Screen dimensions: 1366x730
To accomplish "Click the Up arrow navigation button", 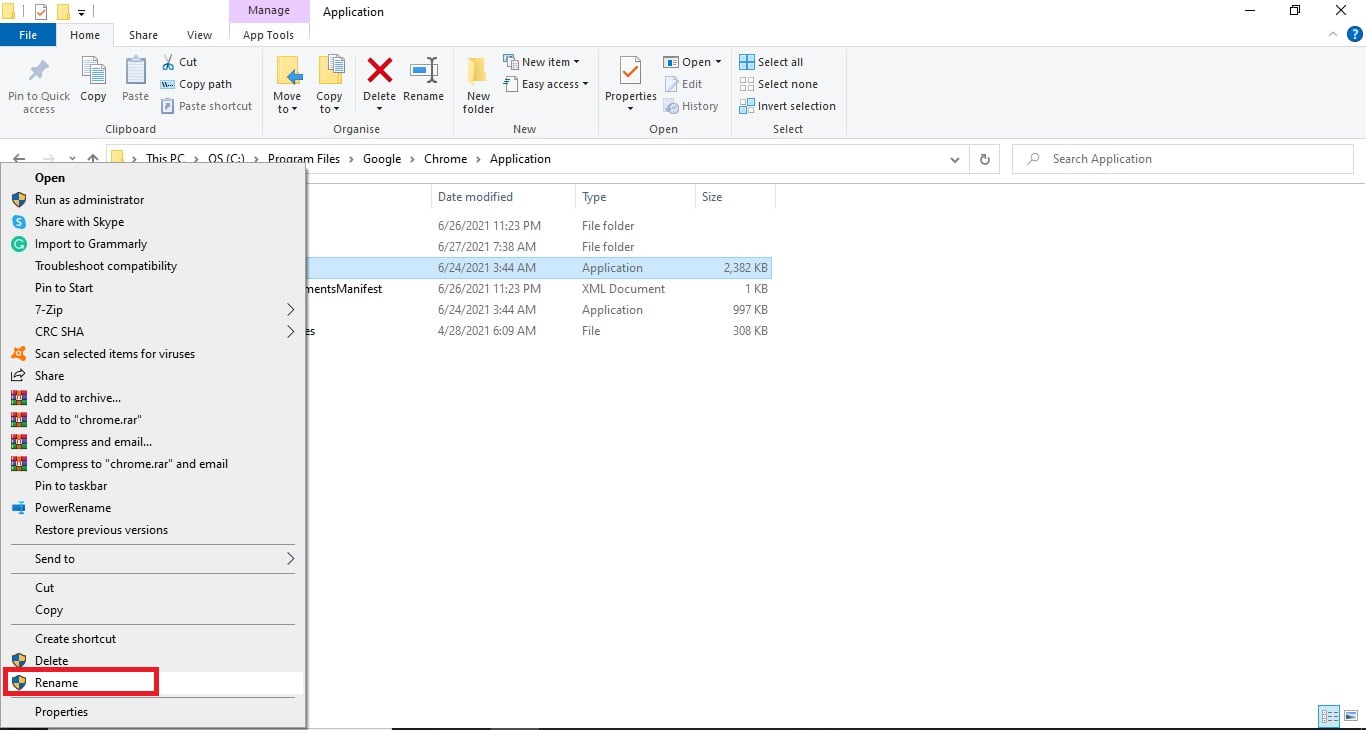I will (93, 159).
